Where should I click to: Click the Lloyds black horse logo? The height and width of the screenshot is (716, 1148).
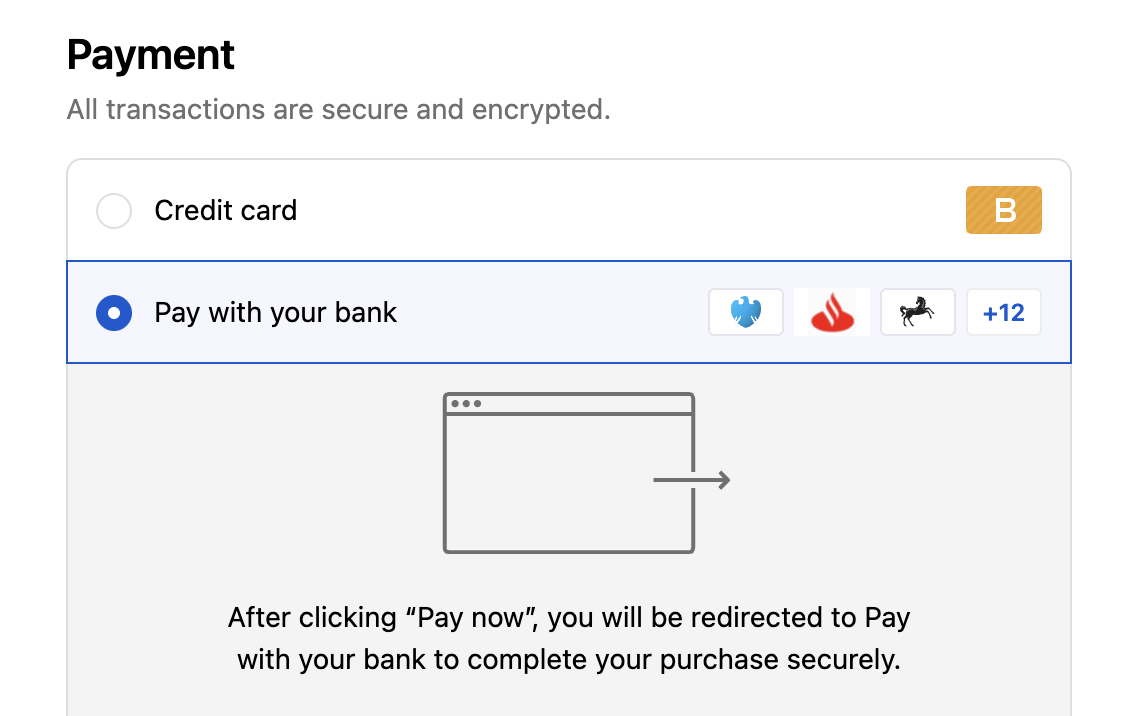point(918,312)
